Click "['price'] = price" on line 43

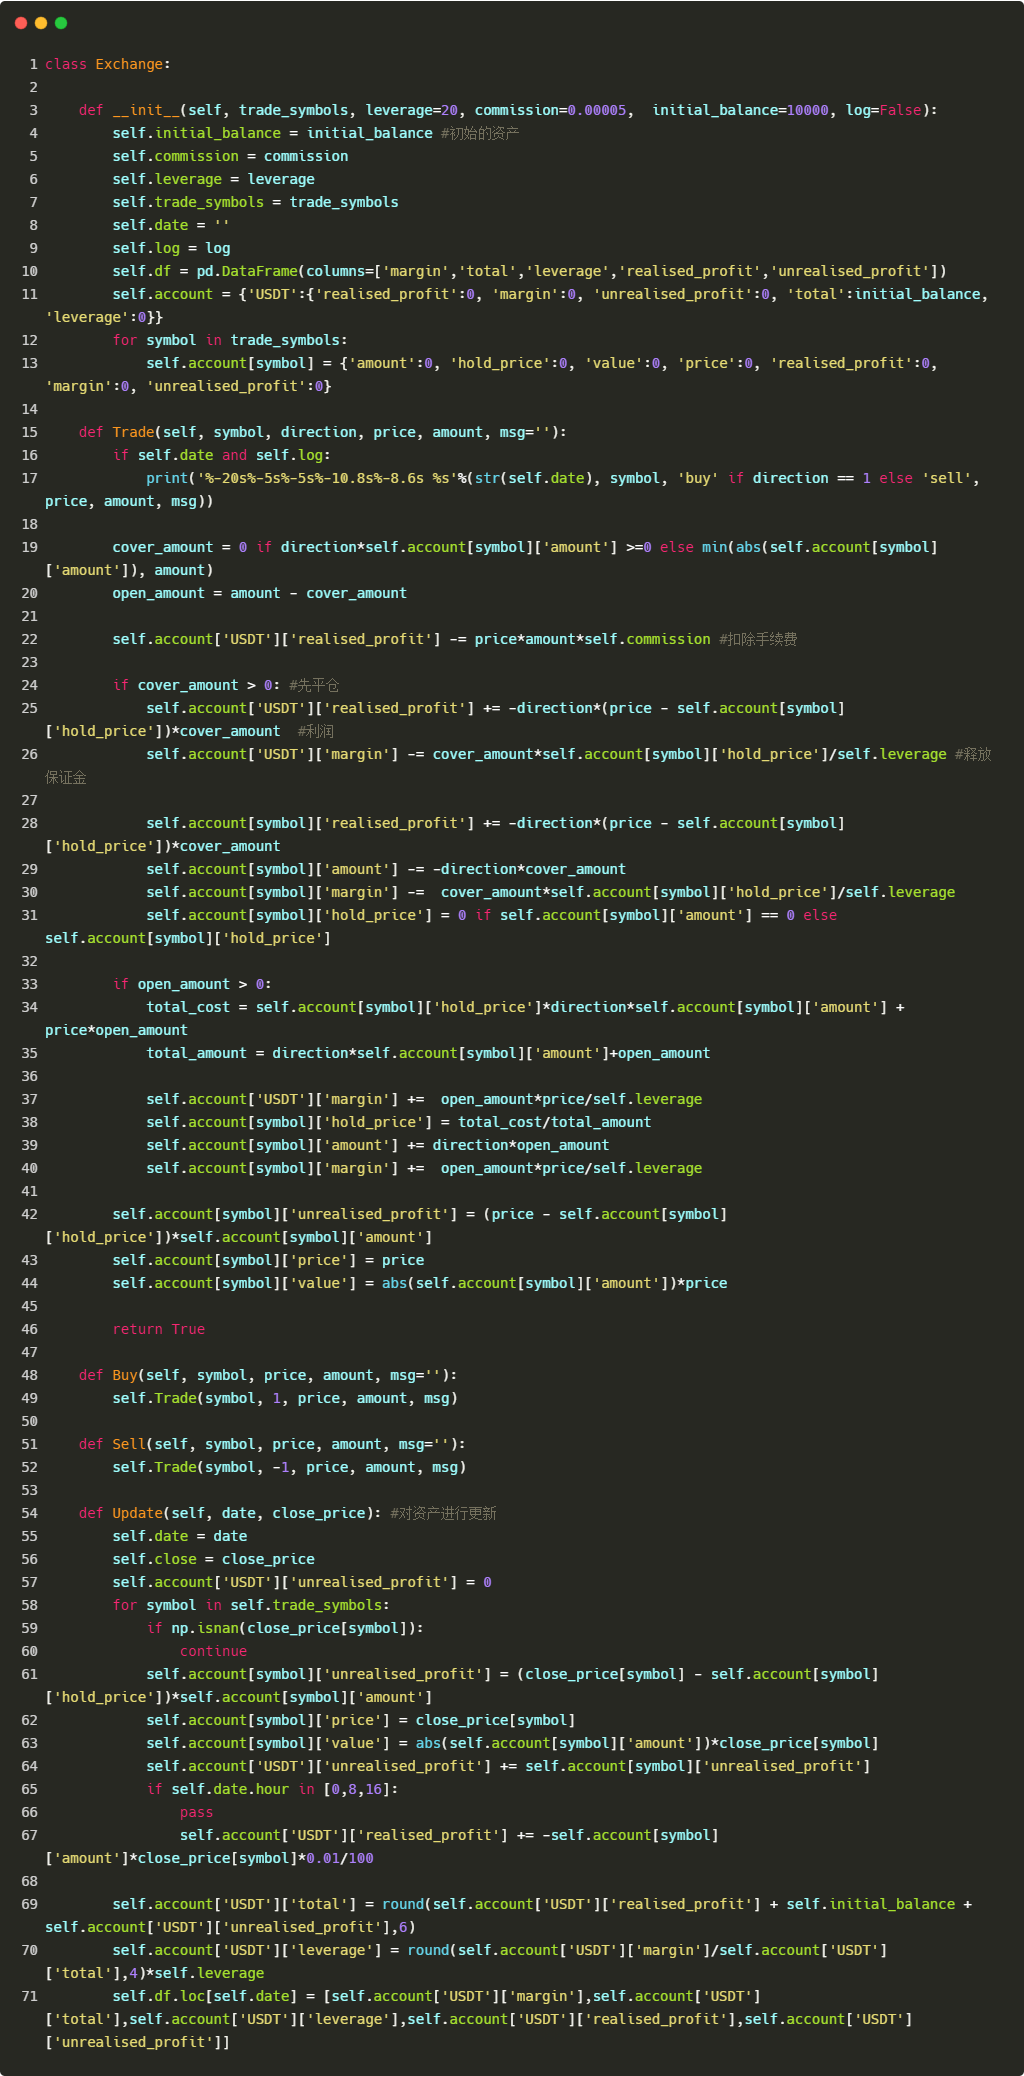pos(354,1260)
